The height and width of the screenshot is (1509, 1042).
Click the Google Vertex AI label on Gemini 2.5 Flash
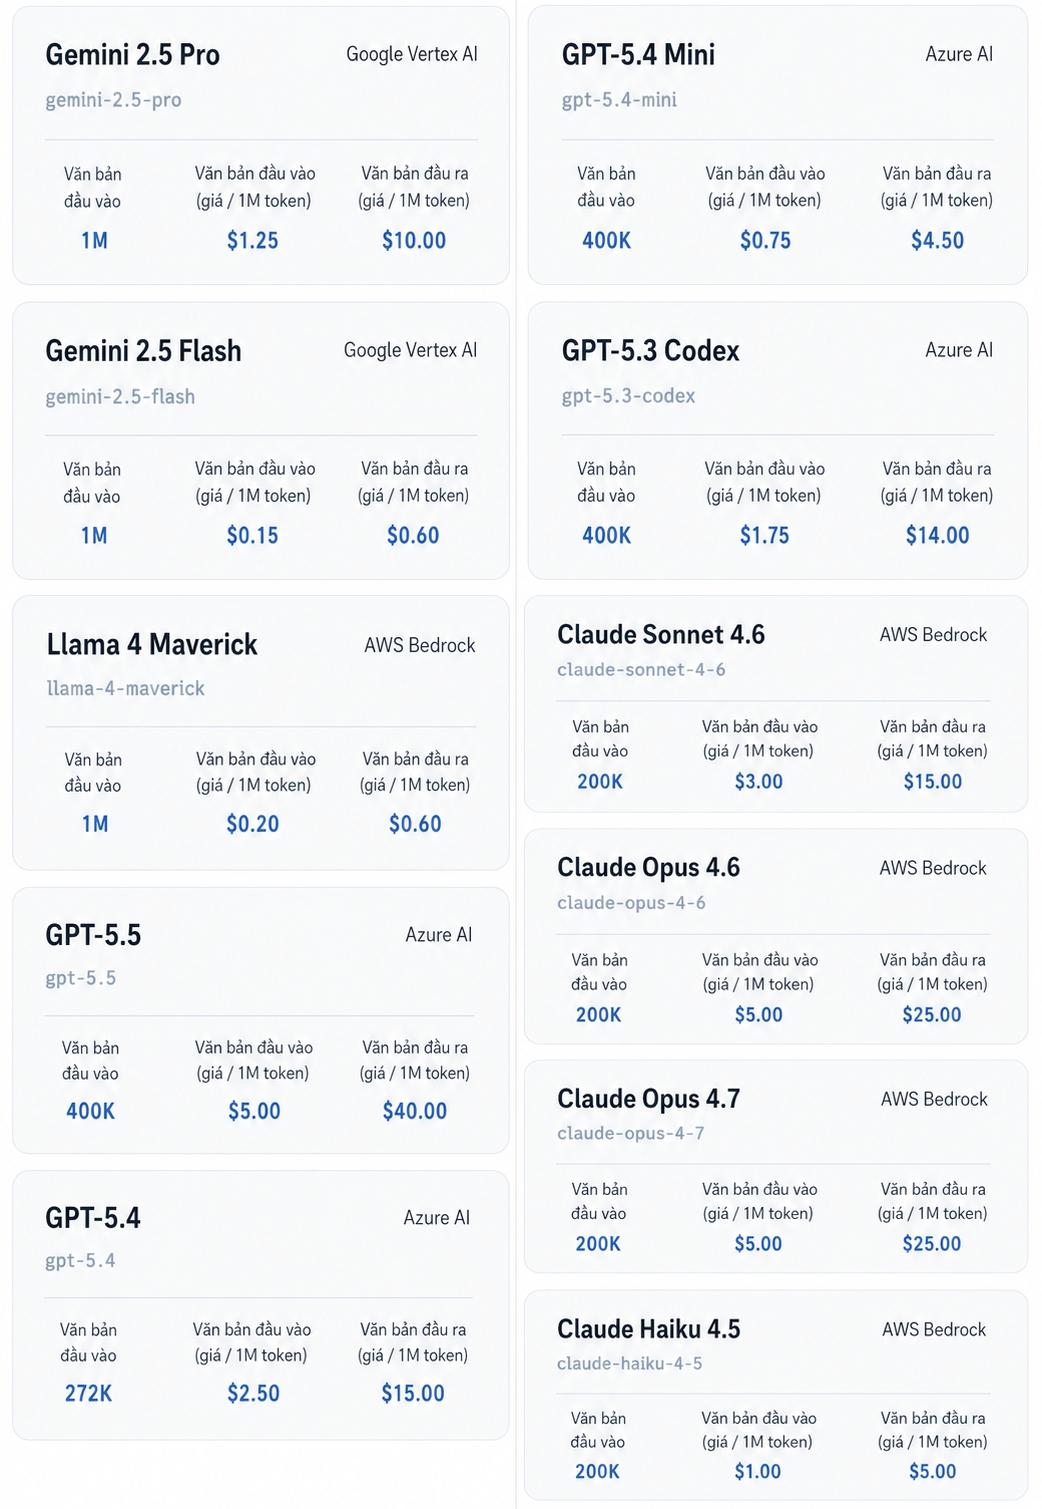tap(410, 350)
